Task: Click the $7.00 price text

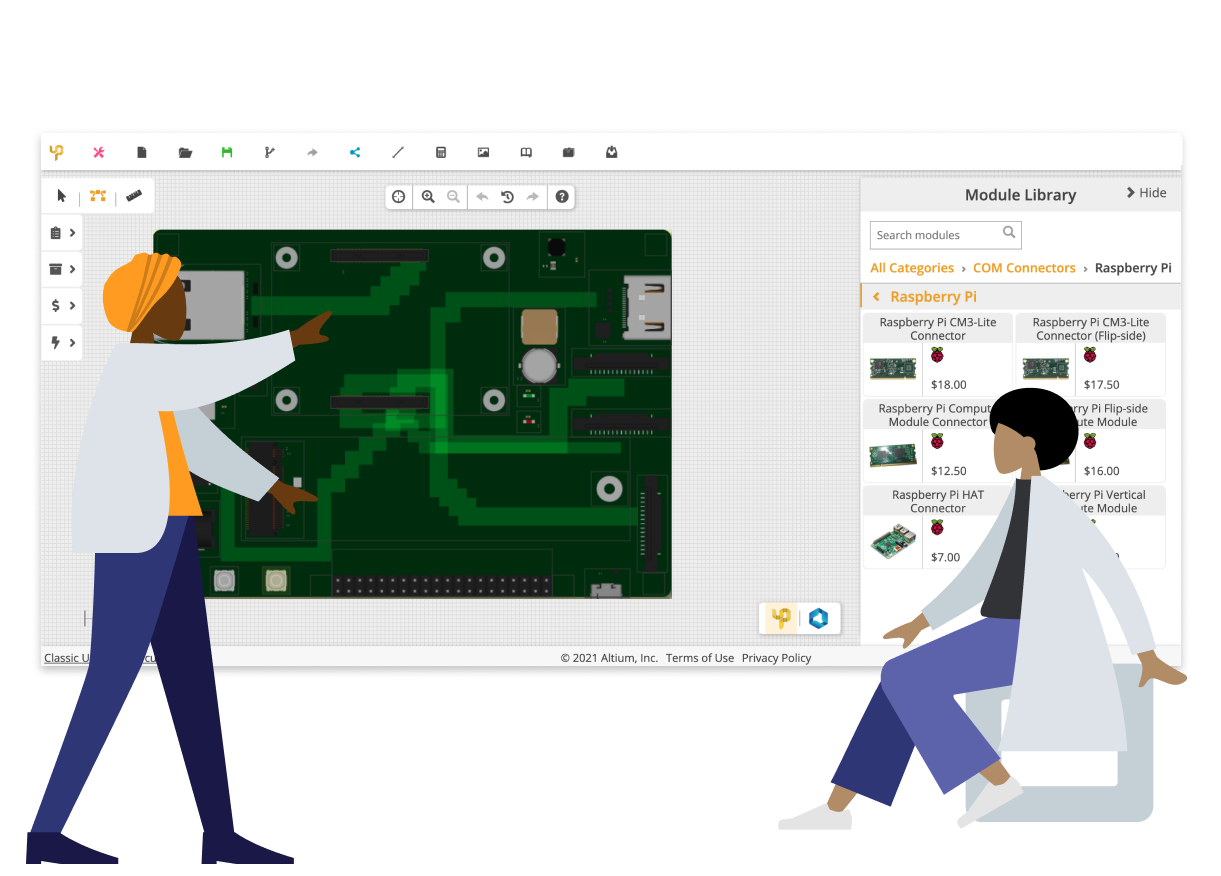Action: (x=945, y=558)
